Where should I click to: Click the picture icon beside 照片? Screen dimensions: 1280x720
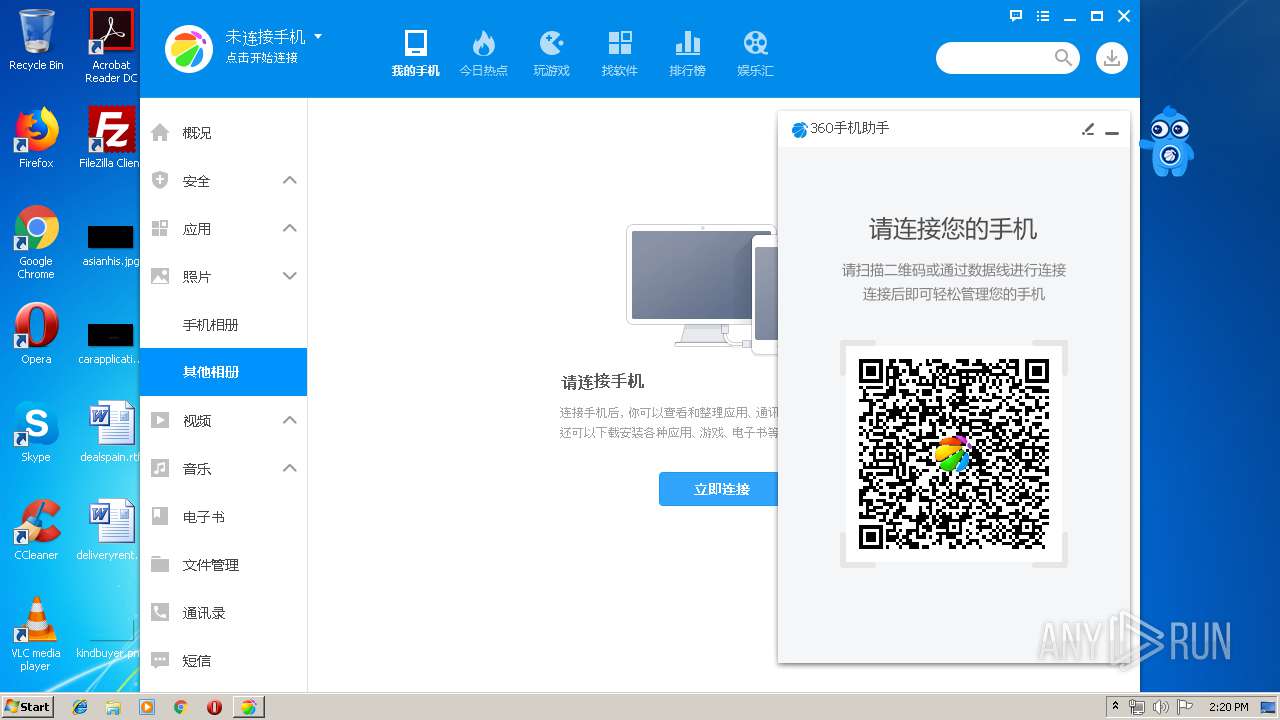click(x=160, y=276)
